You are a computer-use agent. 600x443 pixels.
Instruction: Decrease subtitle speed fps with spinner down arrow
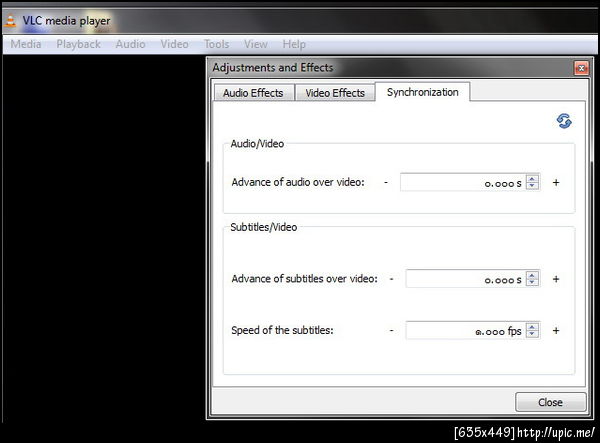pos(532,334)
